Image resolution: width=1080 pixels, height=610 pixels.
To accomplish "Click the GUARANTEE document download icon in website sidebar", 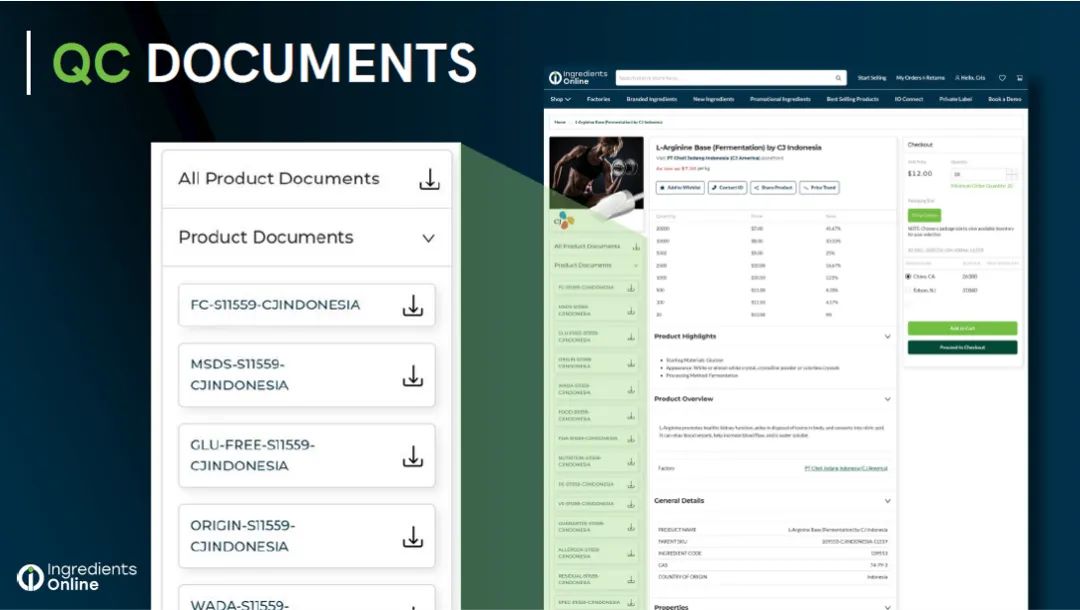I will coord(631,527).
